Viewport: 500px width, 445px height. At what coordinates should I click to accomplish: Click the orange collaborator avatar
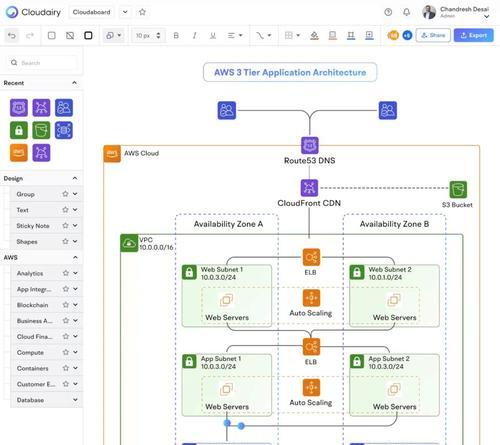point(393,35)
